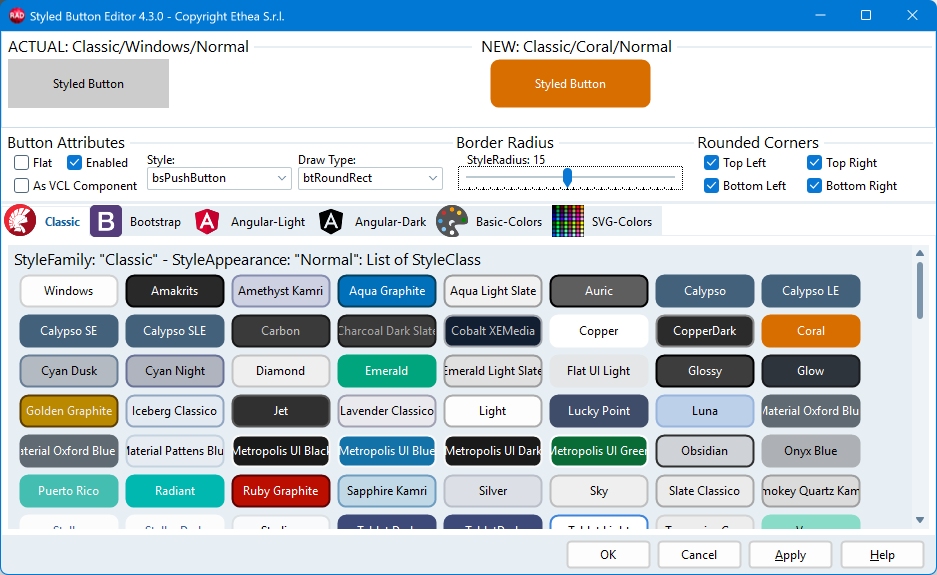The image size is (937, 575).
Task: Select the Aqua Light Slate style
Action: click(492, 290)
